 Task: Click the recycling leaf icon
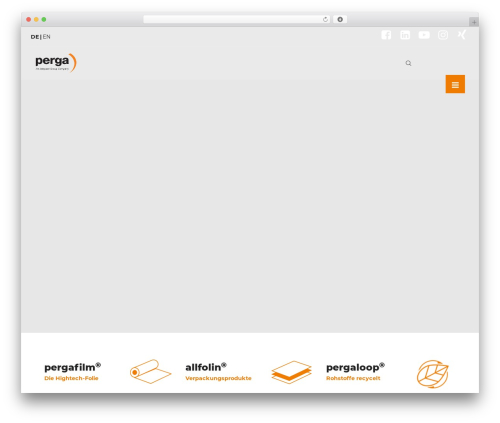point(432,374)
